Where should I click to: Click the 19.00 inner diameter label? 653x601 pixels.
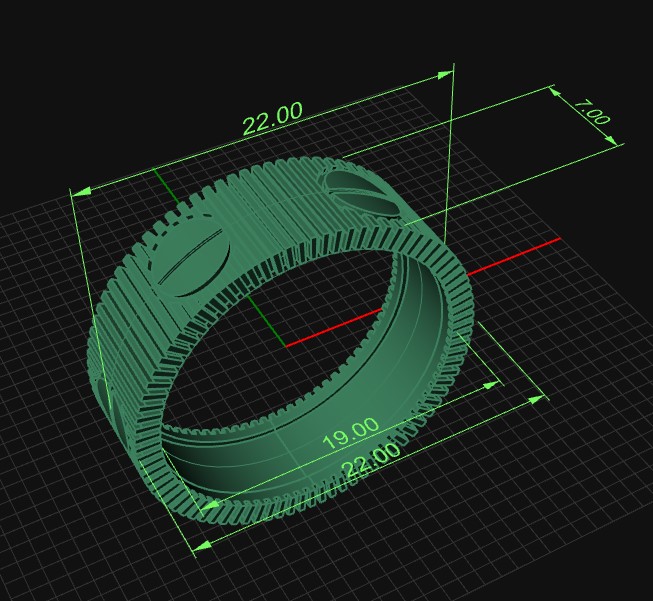(349, 432)
